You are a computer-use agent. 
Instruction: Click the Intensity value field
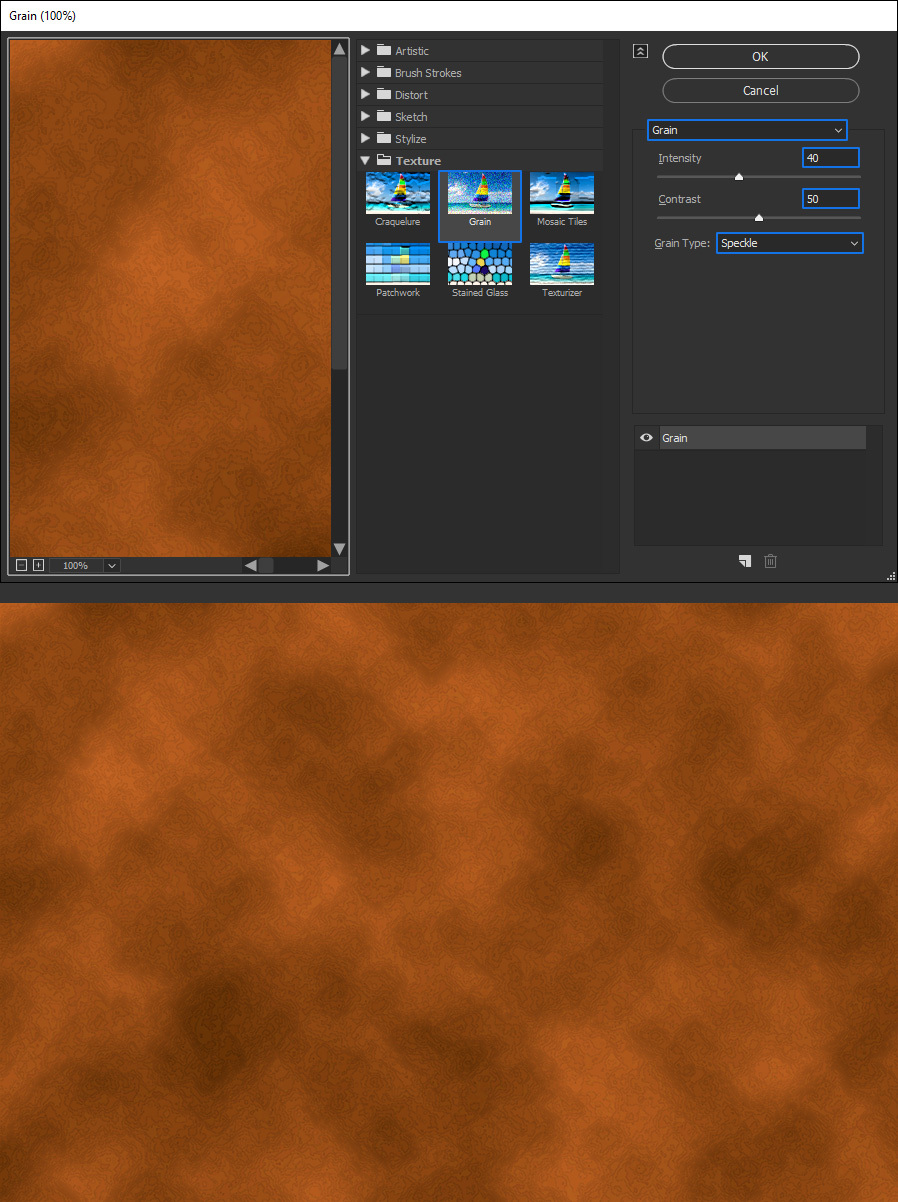tap(830, 158)
